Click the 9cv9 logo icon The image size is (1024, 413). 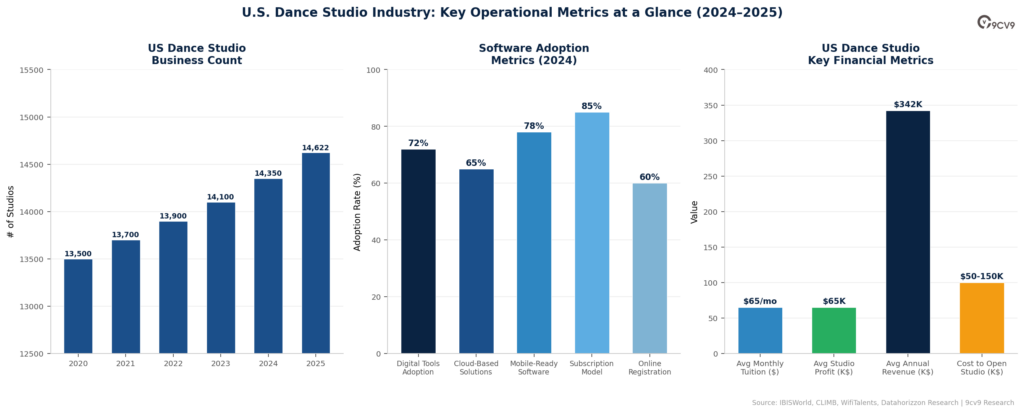point(995,22)
